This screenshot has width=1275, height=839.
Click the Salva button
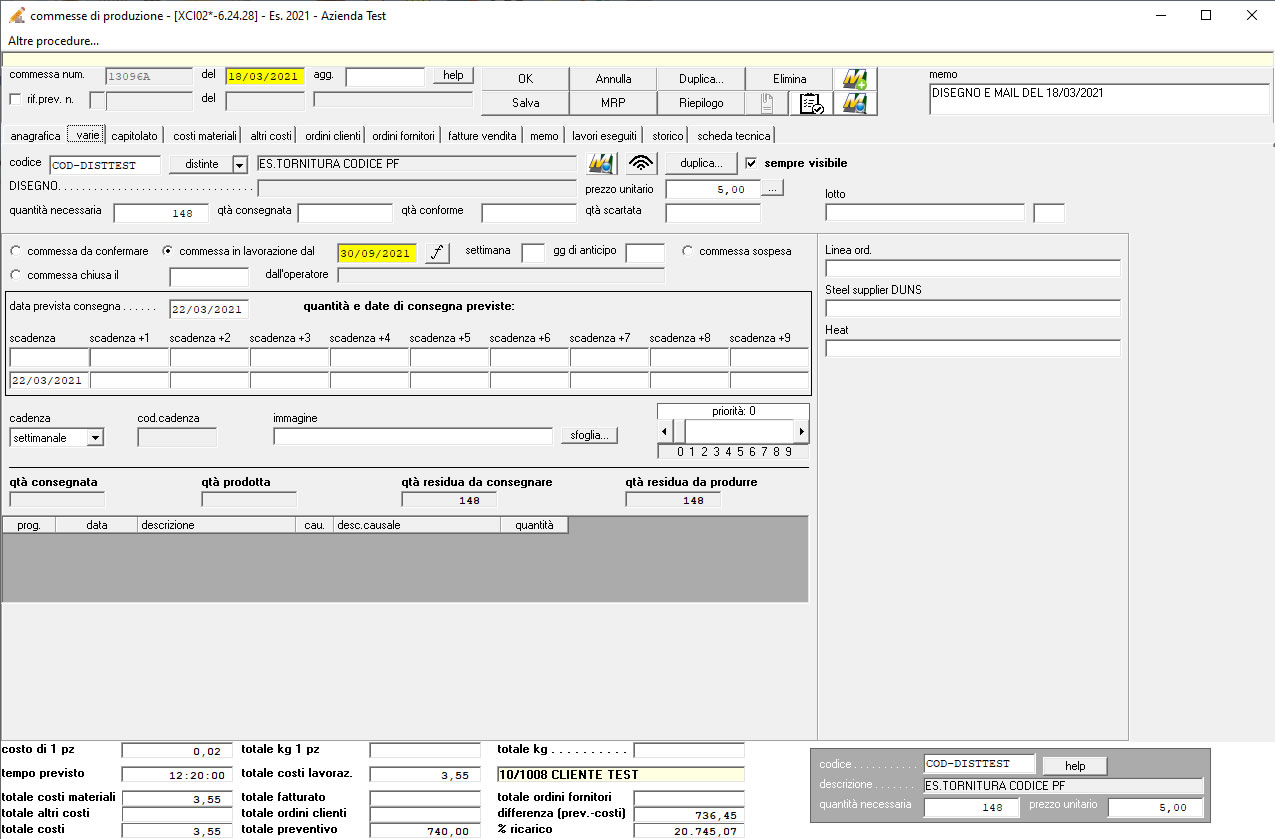click(525, 103)
